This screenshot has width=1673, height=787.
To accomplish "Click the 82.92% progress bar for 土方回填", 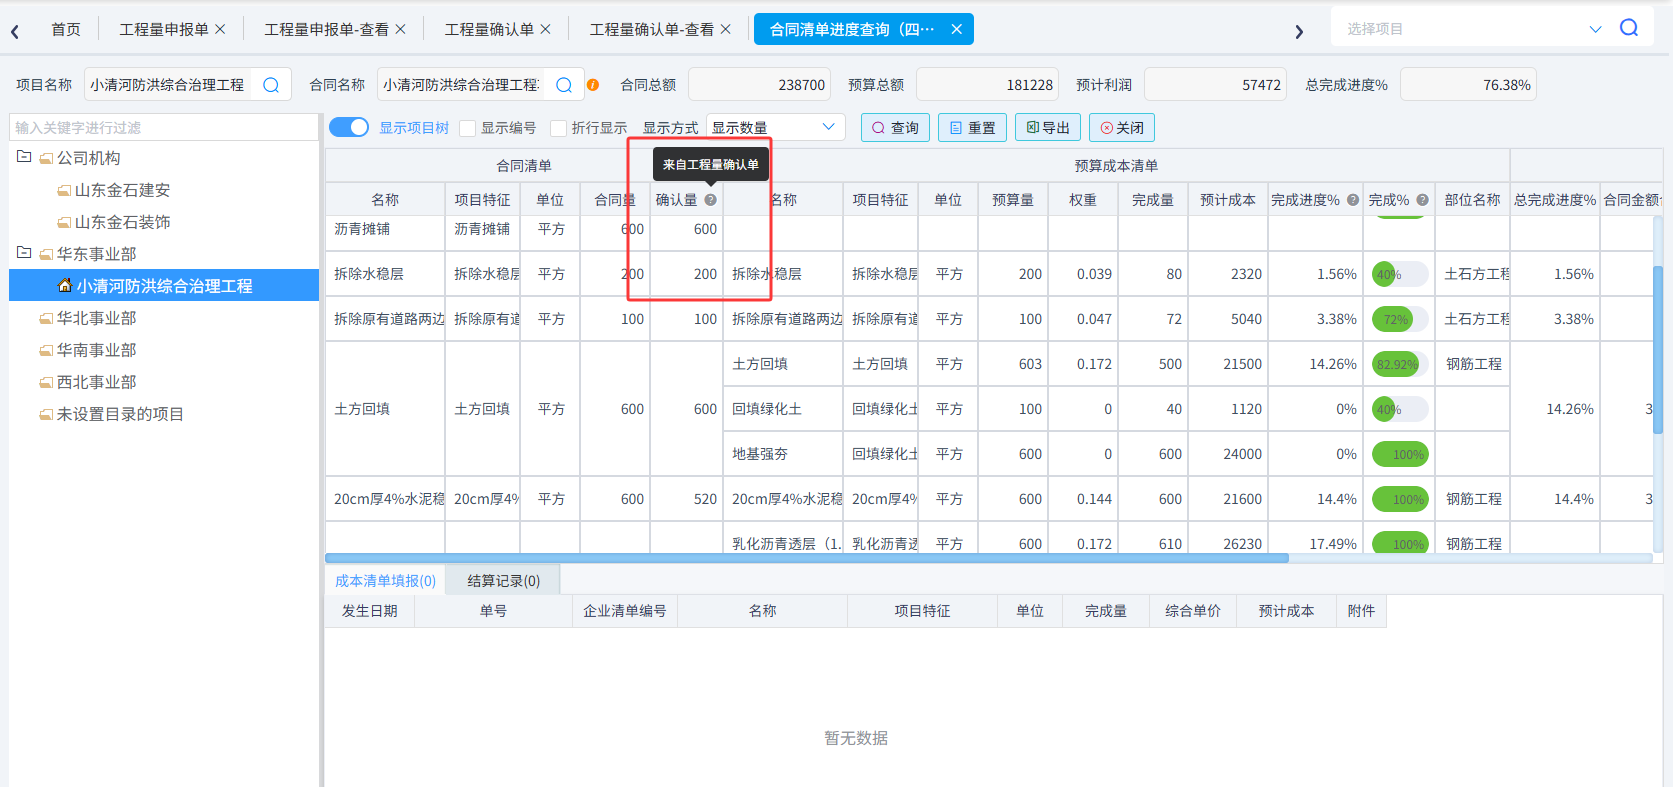I will pyautogui.click(x=1399, y=364).
